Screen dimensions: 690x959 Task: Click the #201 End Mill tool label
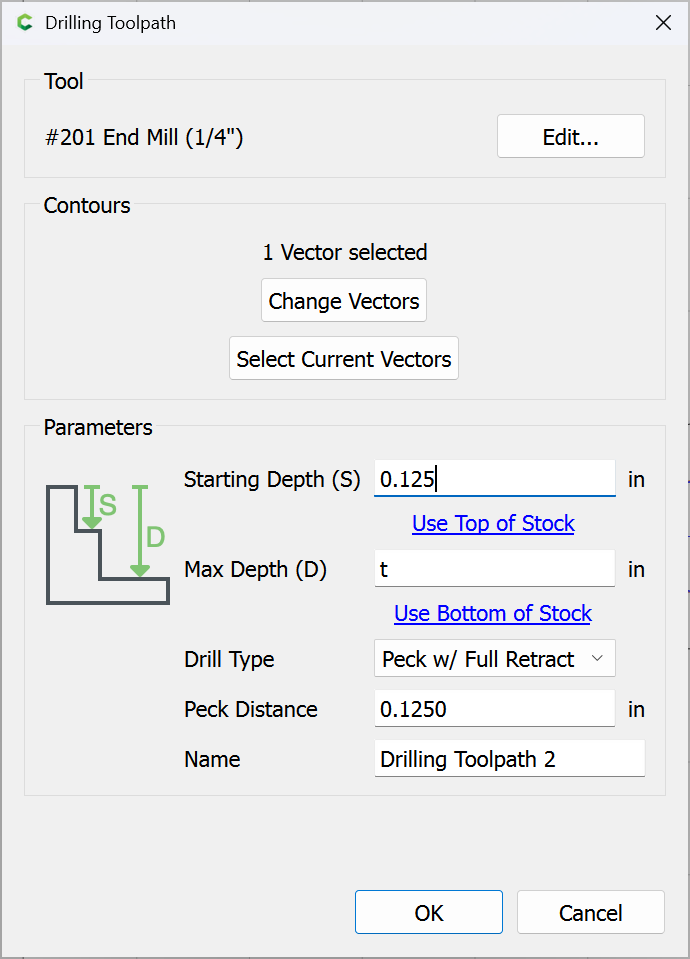[x=144, y=137]
